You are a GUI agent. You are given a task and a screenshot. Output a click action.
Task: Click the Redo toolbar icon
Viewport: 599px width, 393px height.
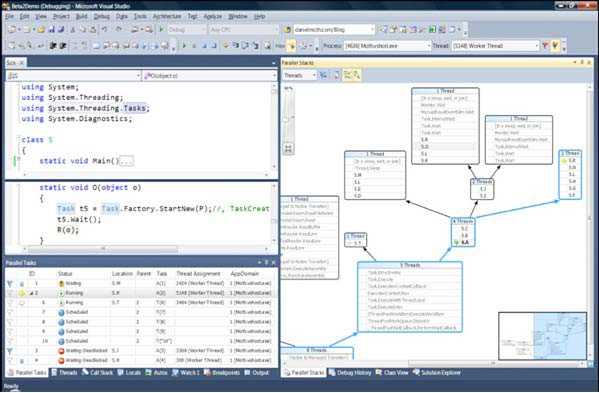(x=119, y=29)
